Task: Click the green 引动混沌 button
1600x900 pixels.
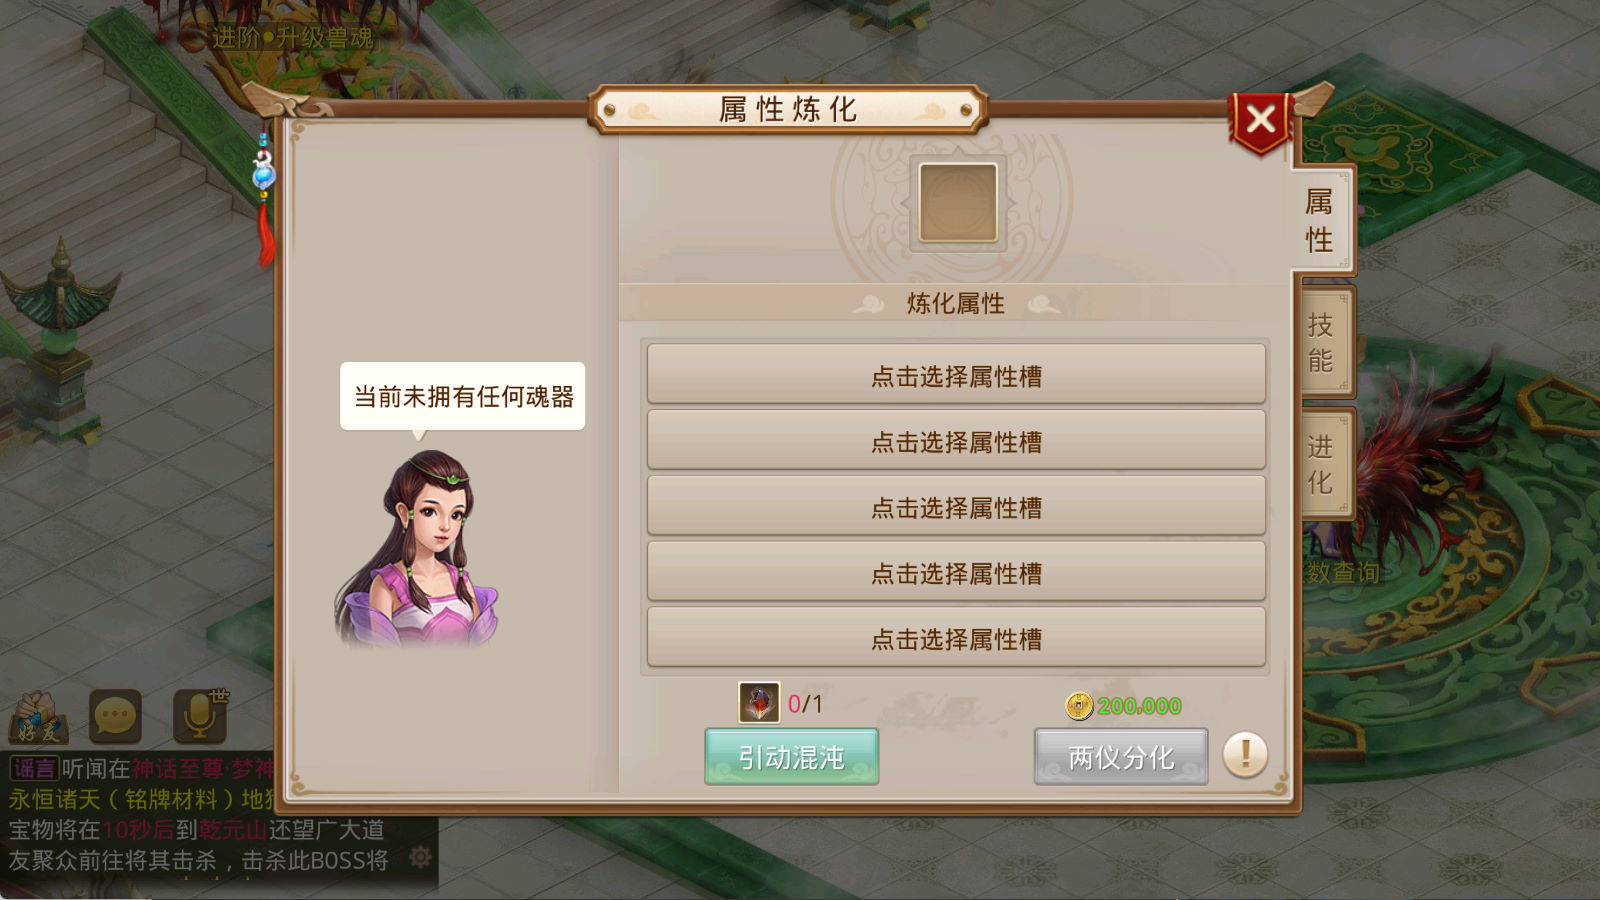Action: pos(791,757)
